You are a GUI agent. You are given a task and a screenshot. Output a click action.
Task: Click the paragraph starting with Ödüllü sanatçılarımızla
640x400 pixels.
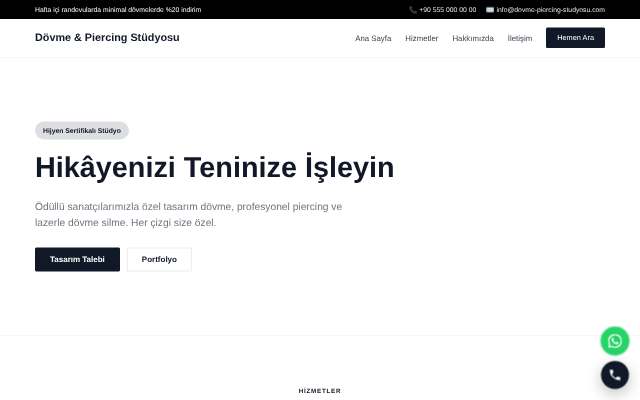pyautogui.click(x=189, y=215)
